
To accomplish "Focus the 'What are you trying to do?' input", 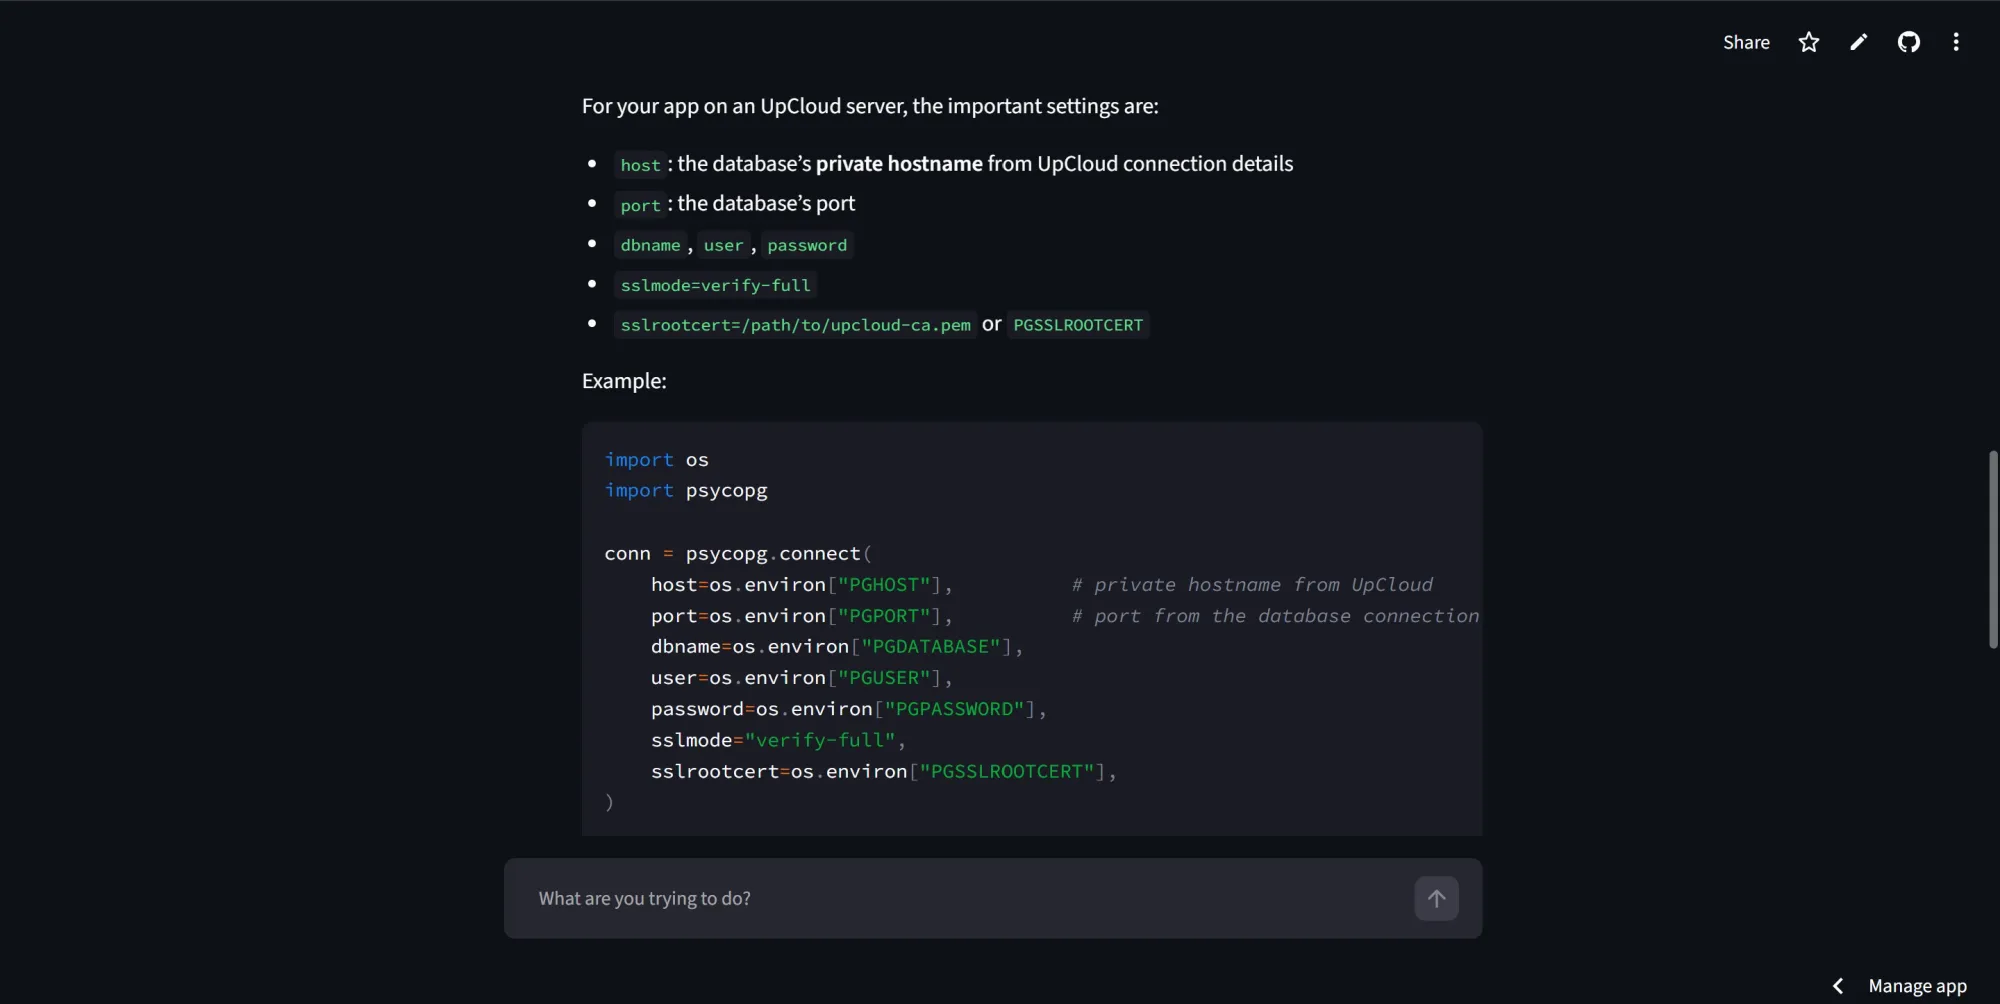I will pyautogui.click(x=960, y=898).
